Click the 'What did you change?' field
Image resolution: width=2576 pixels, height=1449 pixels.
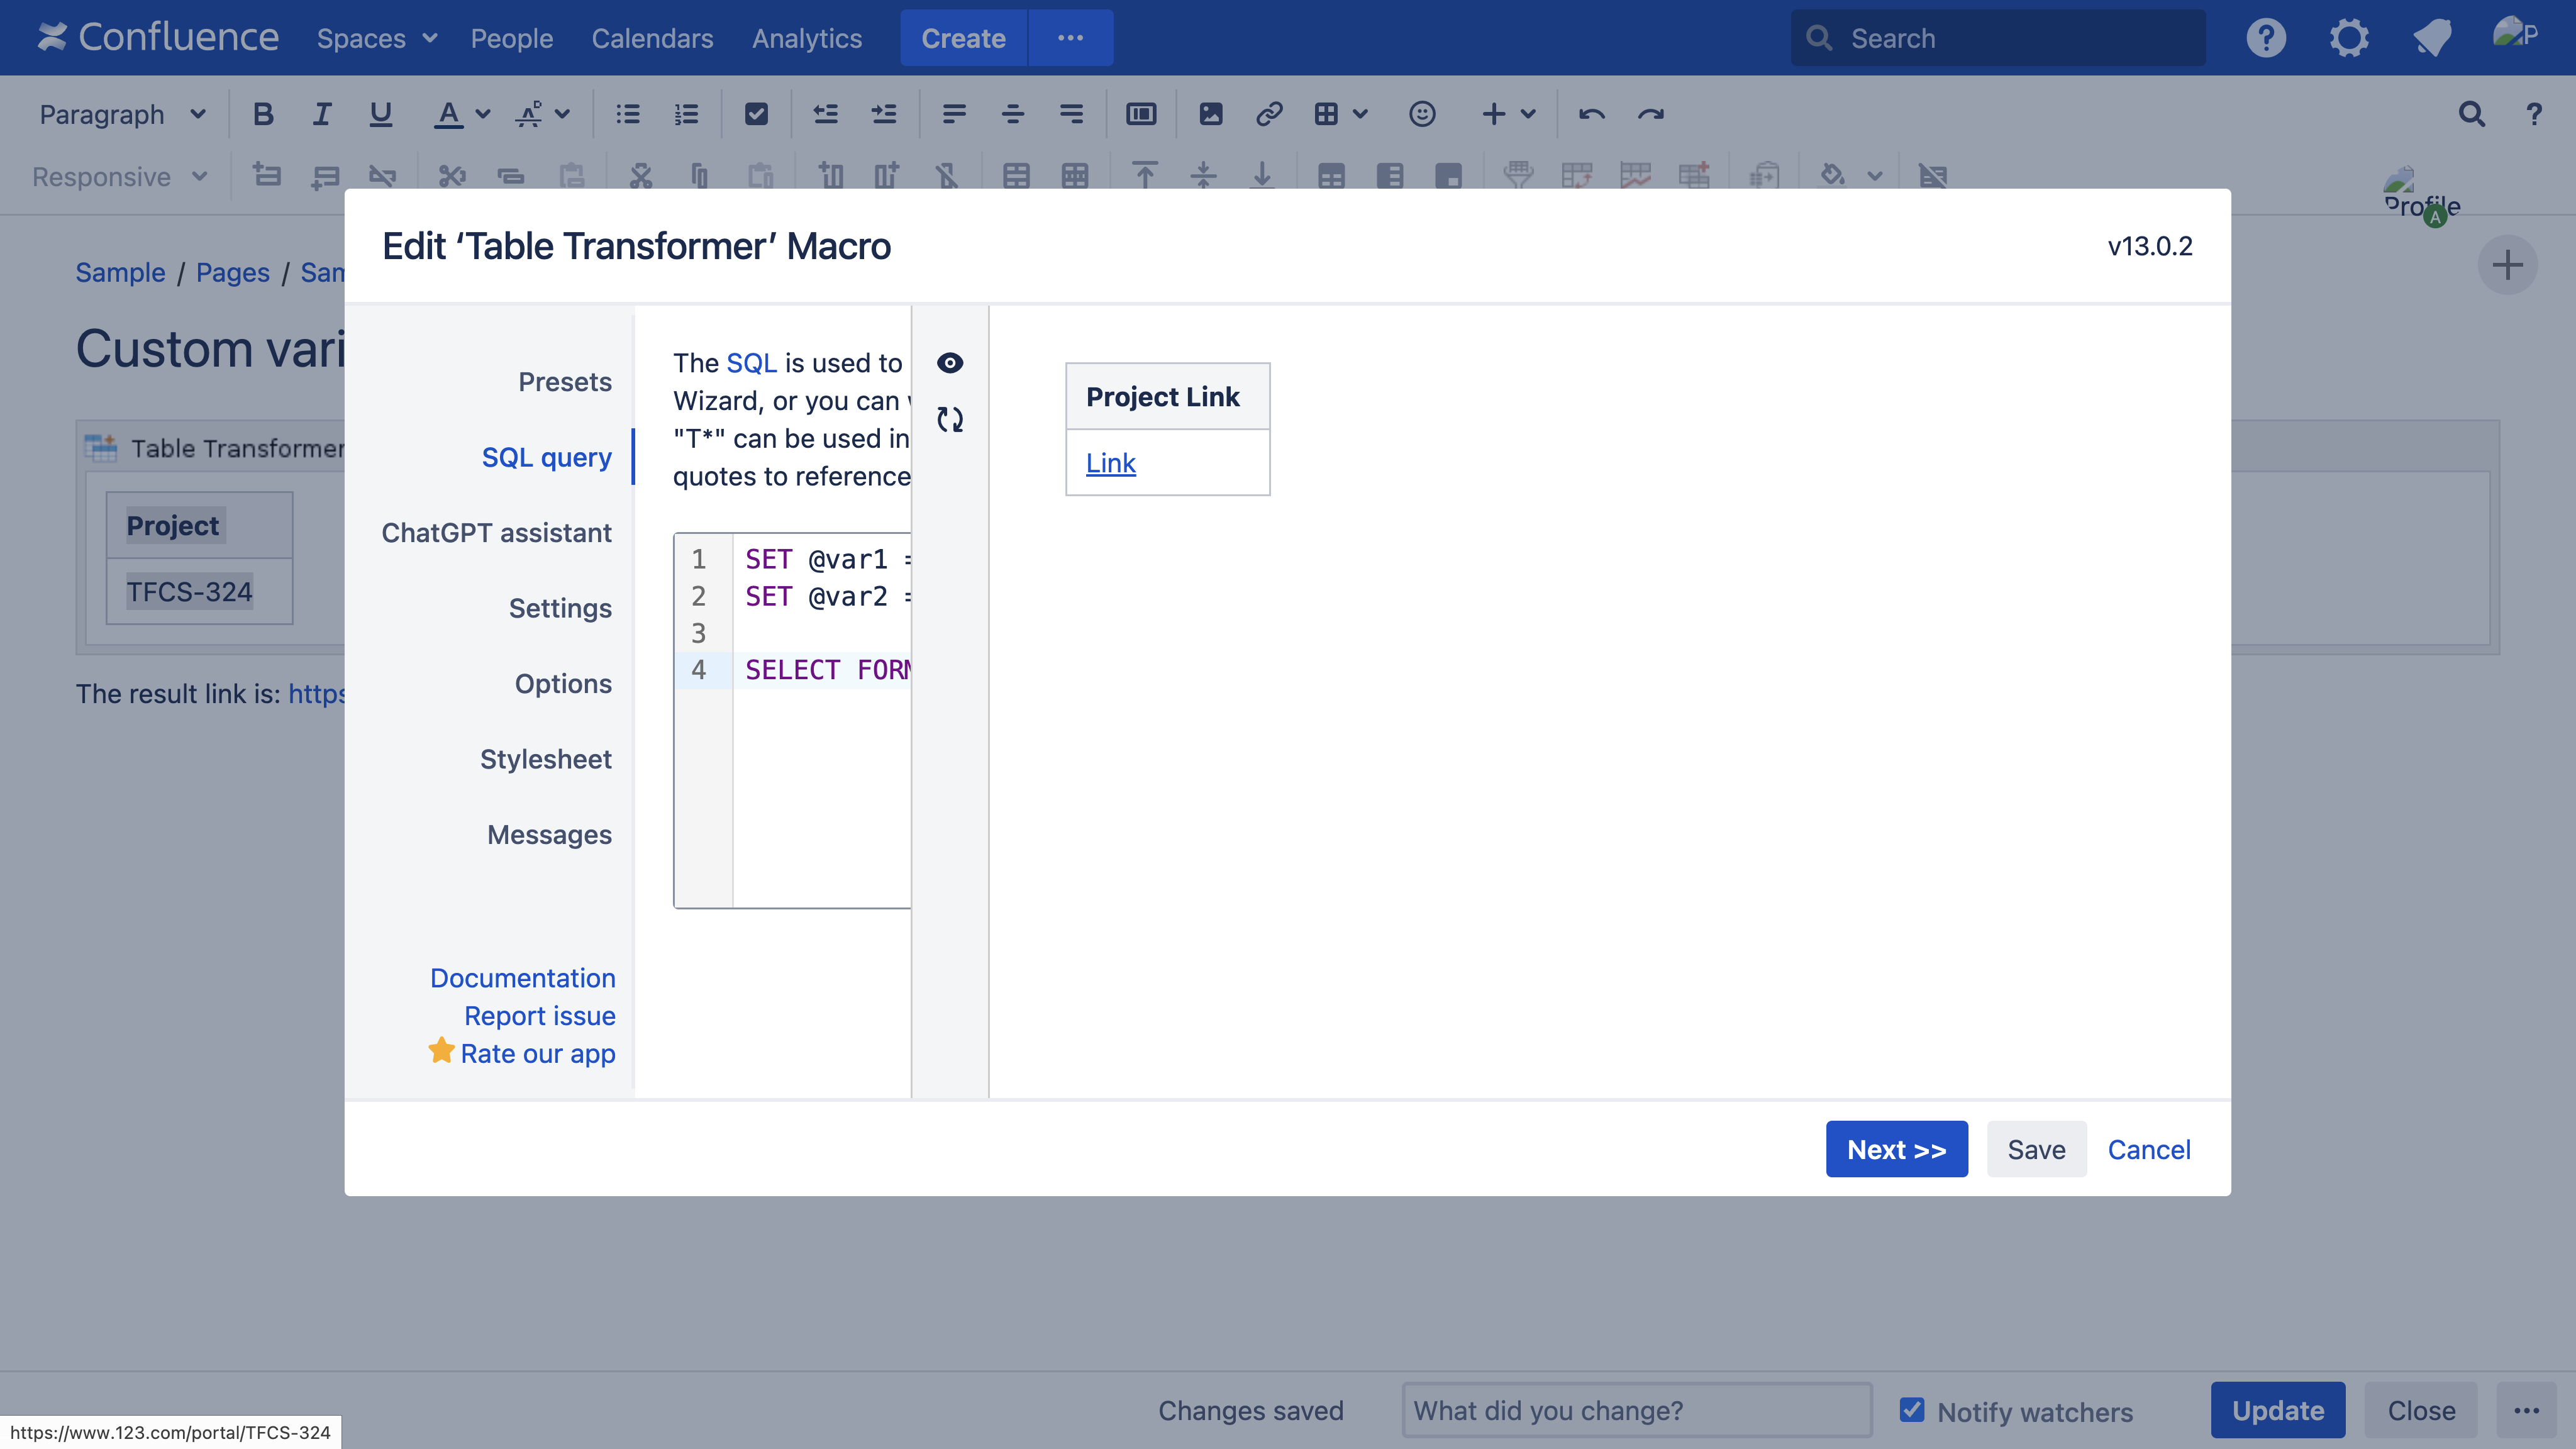pyautogui.click(x=1636, y=1410)
